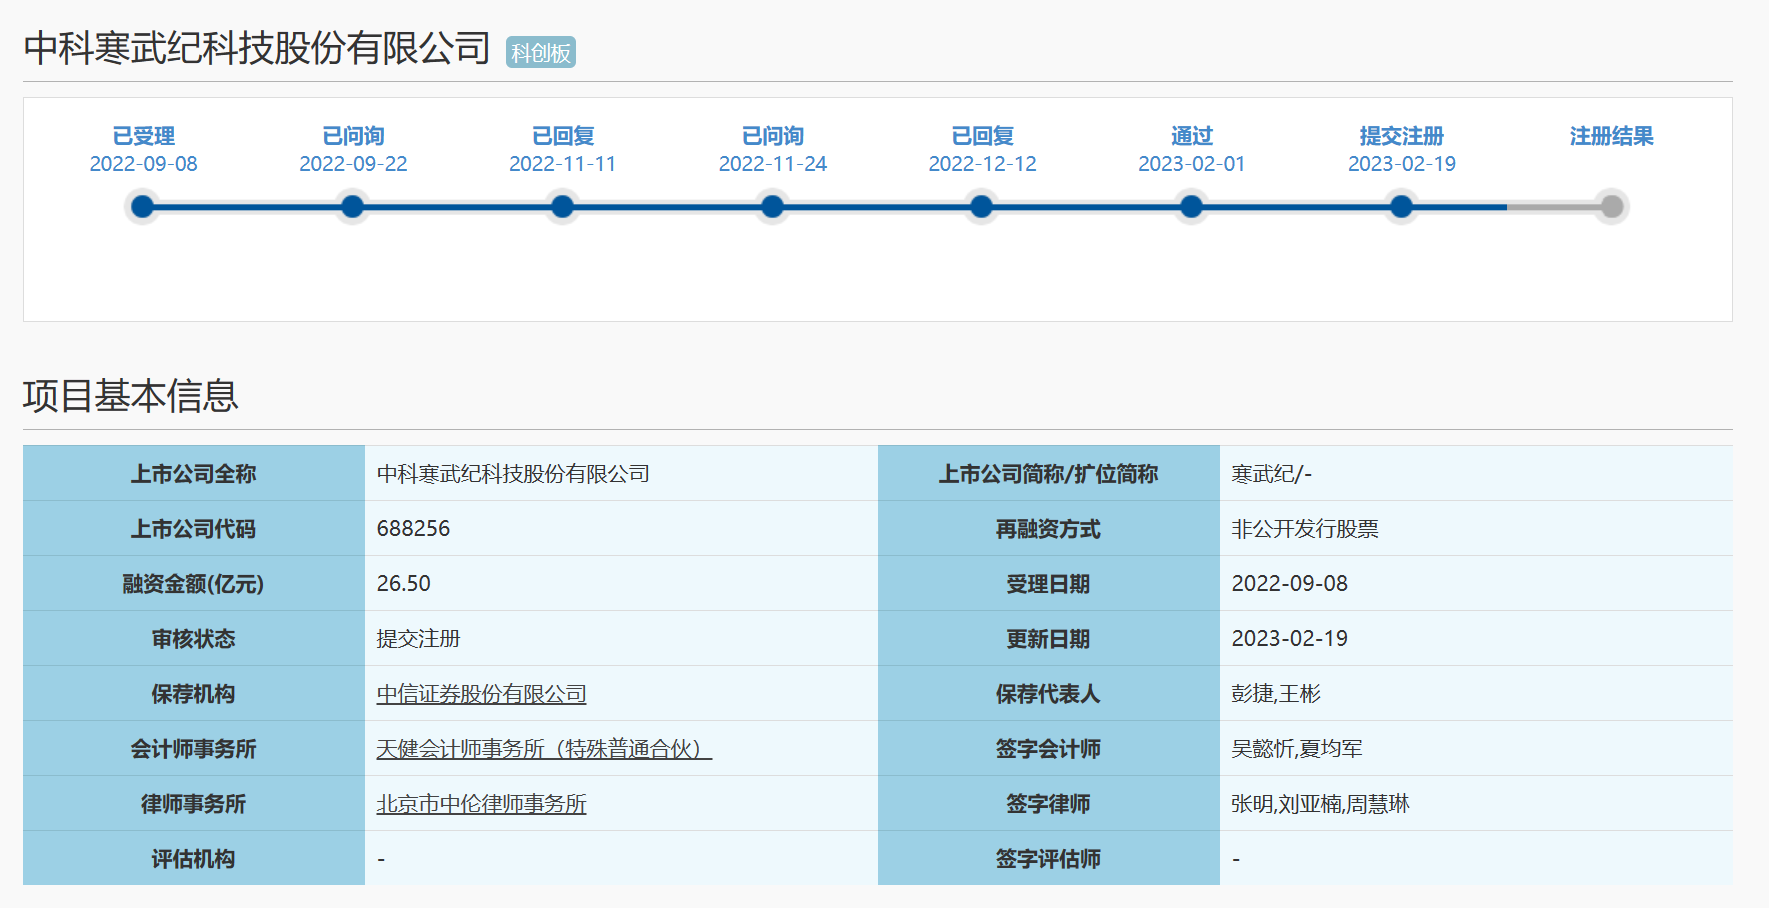Click the 已回复 2022-11-11 timeline dot

[x=563, y=206]
